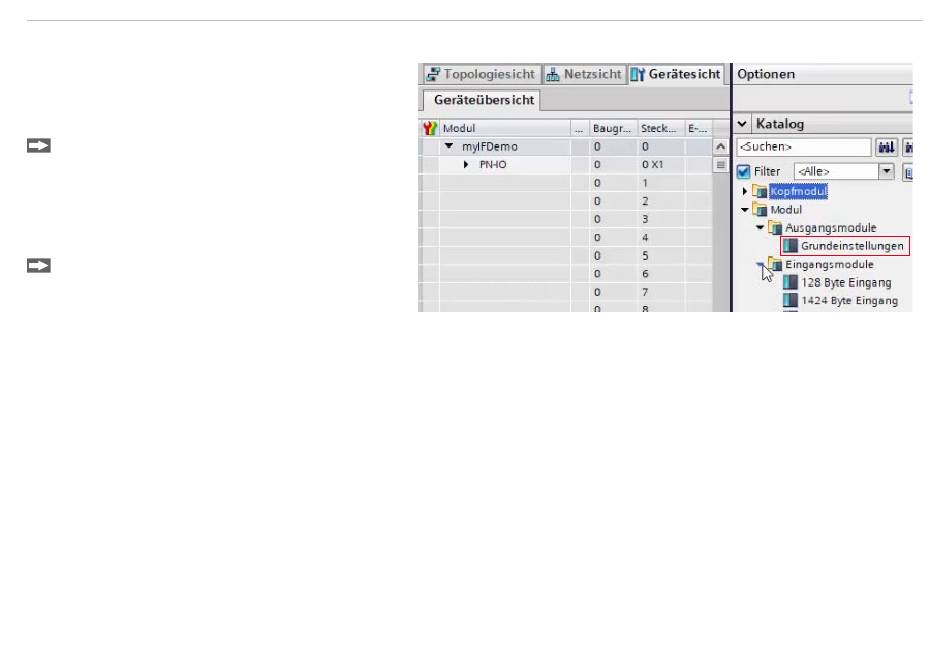Click the 1424 Byte Eingang module icon

(790, 301)
